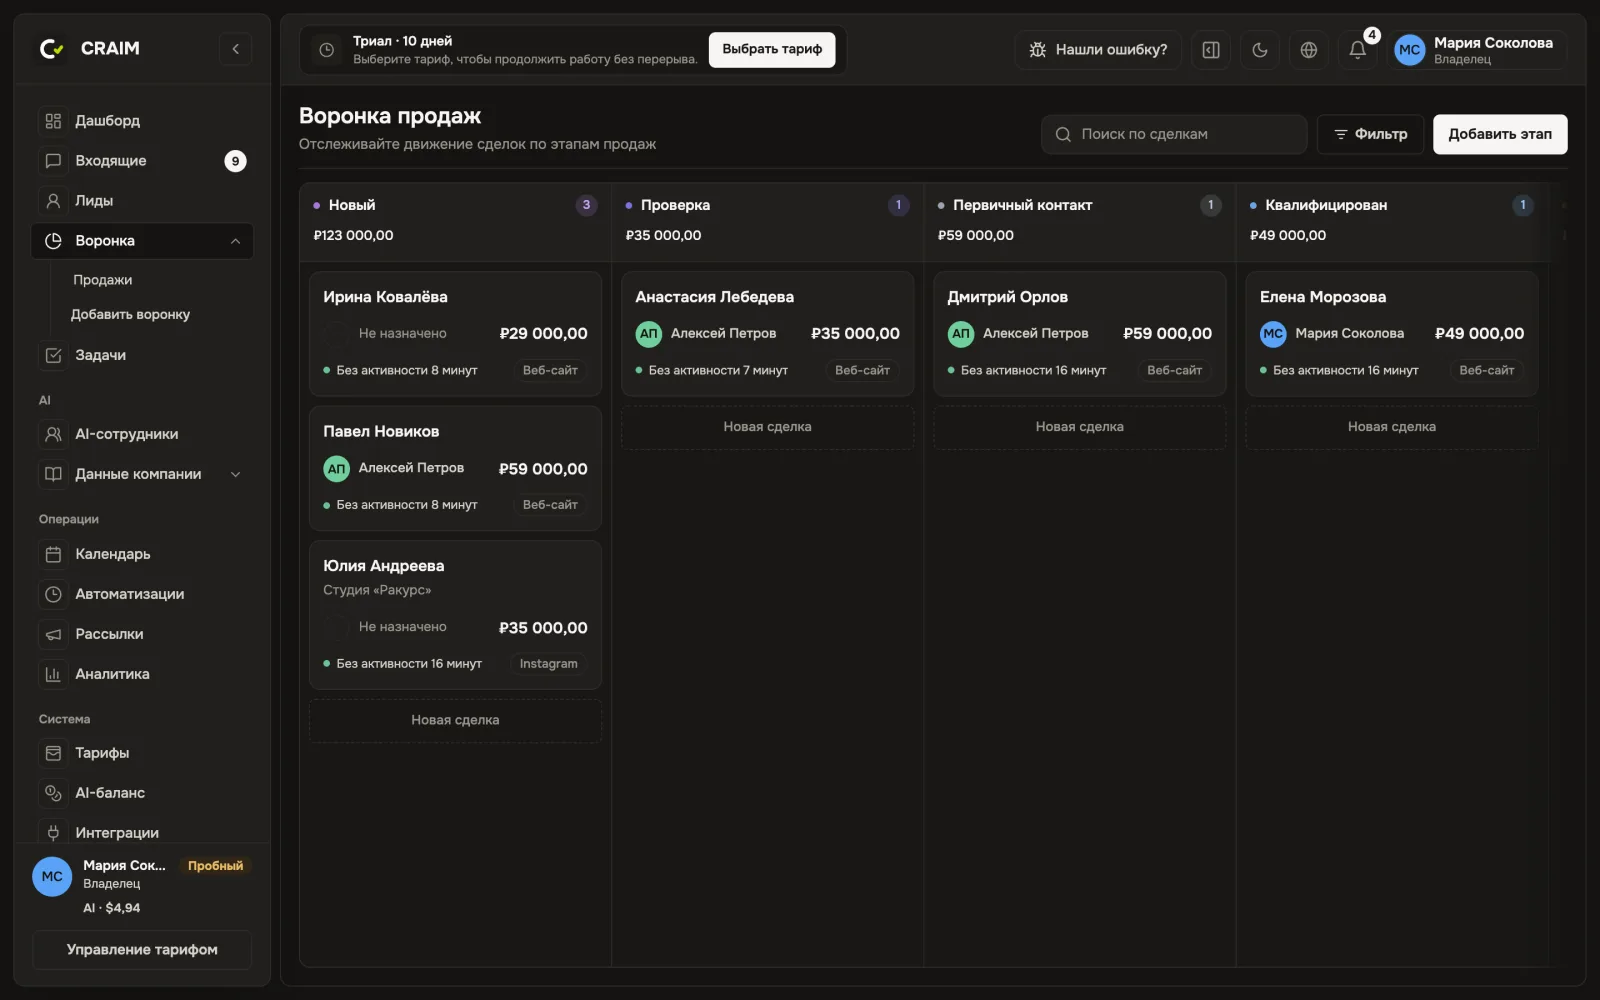The image size is (1600, 1000).
Task: Open Аналитика reports
Action: pos(142,674)
